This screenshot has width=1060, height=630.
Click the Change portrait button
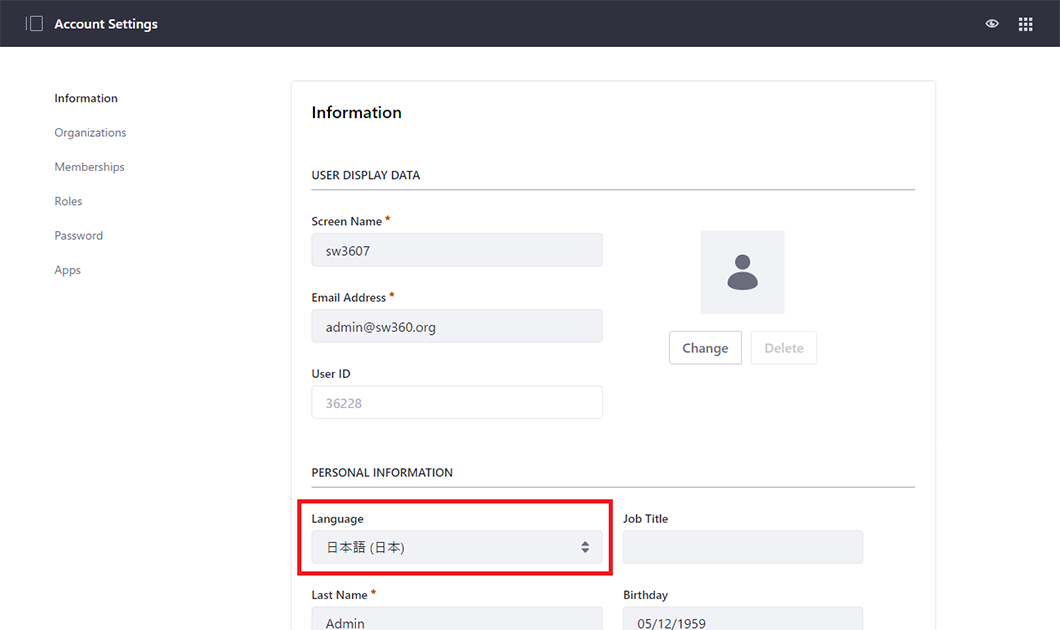705,347
